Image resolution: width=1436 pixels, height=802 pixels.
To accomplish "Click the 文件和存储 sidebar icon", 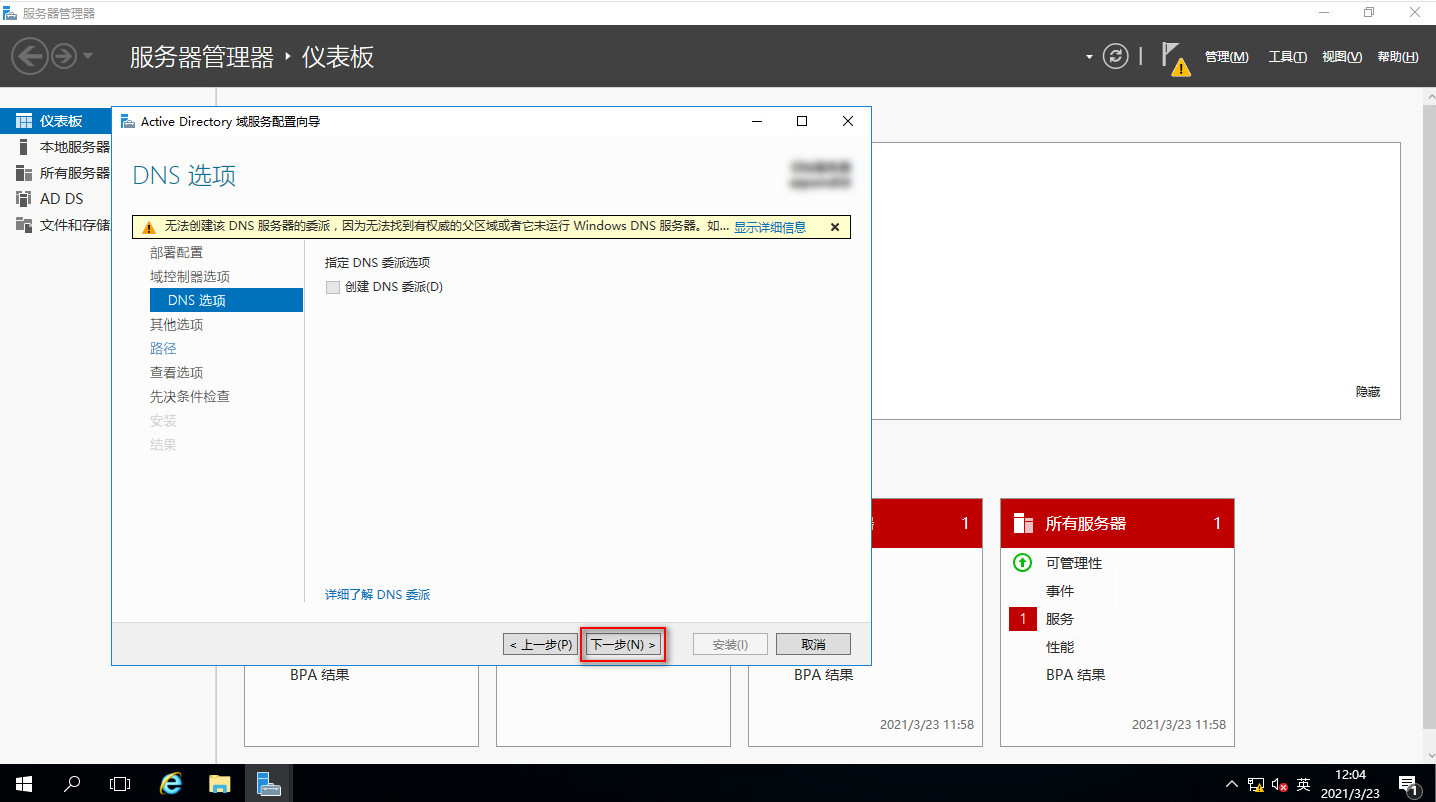I will pos(24,225).
